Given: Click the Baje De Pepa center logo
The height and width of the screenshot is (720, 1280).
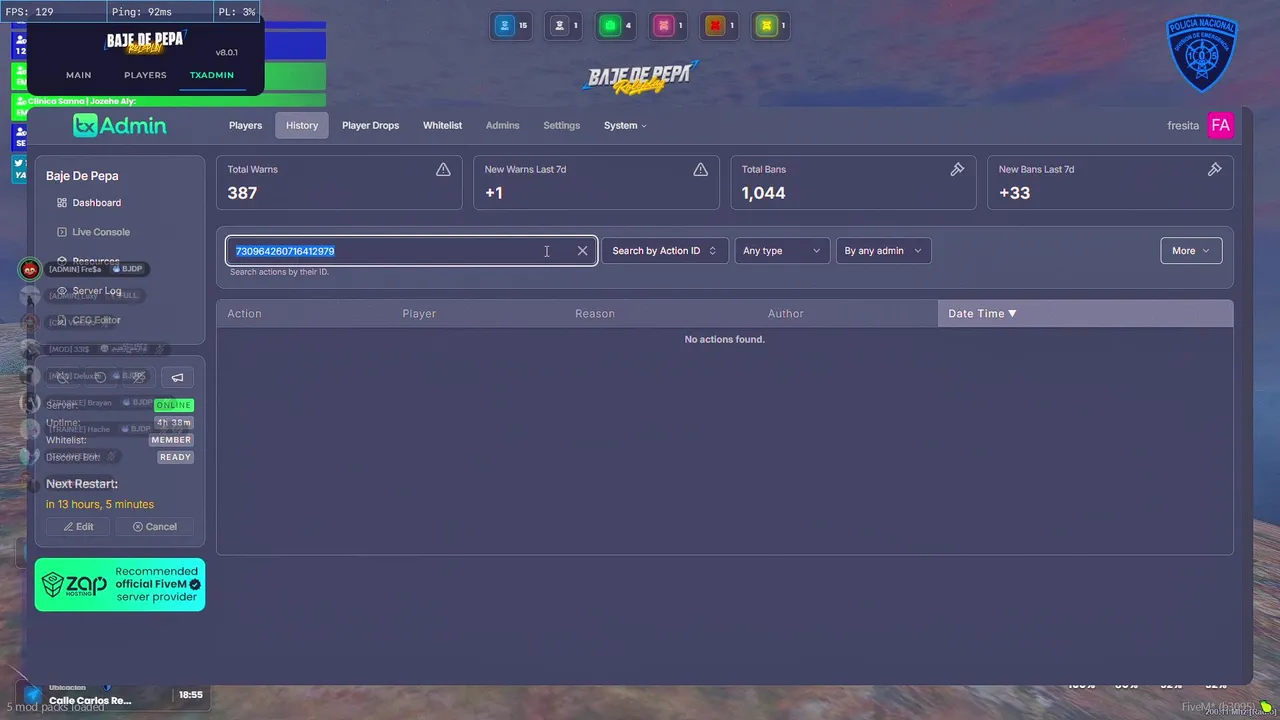Looking at the screenshot, I should 641,78.
